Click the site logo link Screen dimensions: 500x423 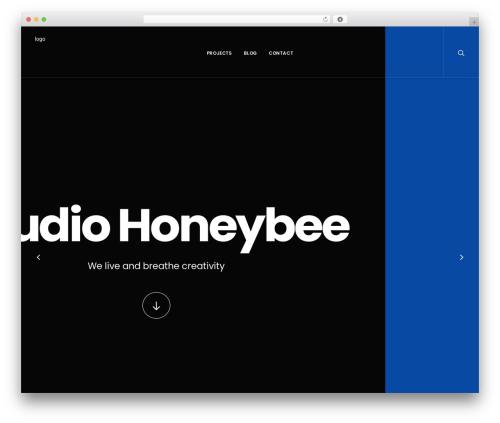click(x=40, y=39)
